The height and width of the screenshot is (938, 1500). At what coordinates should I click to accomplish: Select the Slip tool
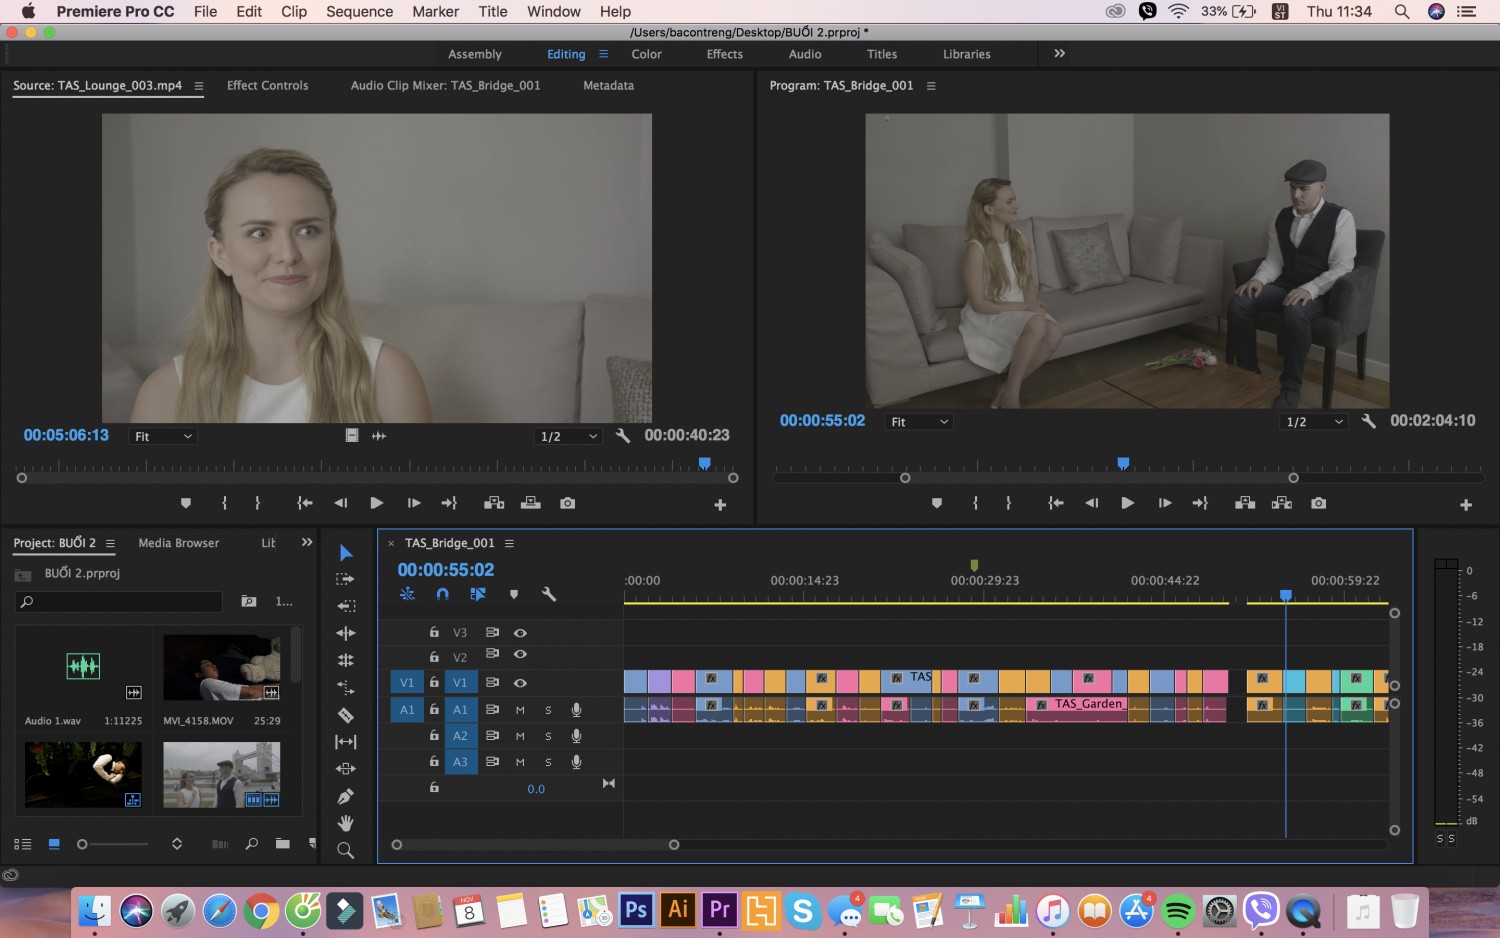coord(346,742)
